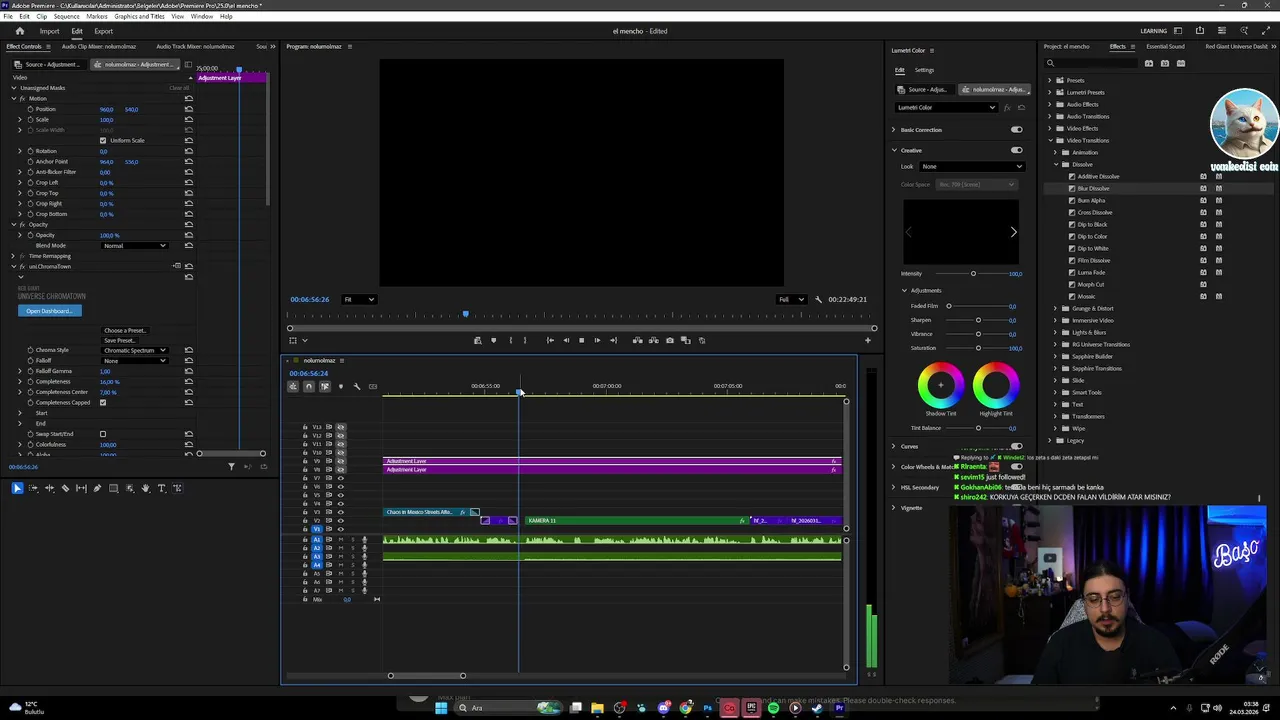Open Timeline Display Settings wrench
Viewport: 1280px width, 720px height.
coord(357,386)
